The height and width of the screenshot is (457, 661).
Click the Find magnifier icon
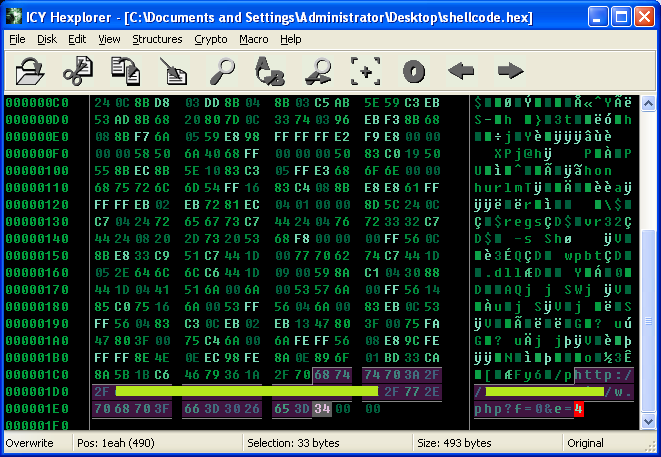[221, 71]
